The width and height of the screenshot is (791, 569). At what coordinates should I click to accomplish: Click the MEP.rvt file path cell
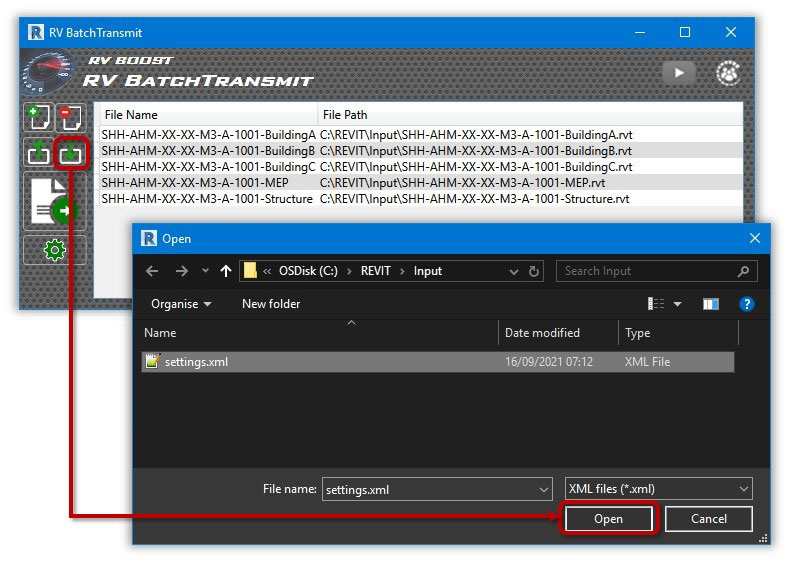coord(462,183)
